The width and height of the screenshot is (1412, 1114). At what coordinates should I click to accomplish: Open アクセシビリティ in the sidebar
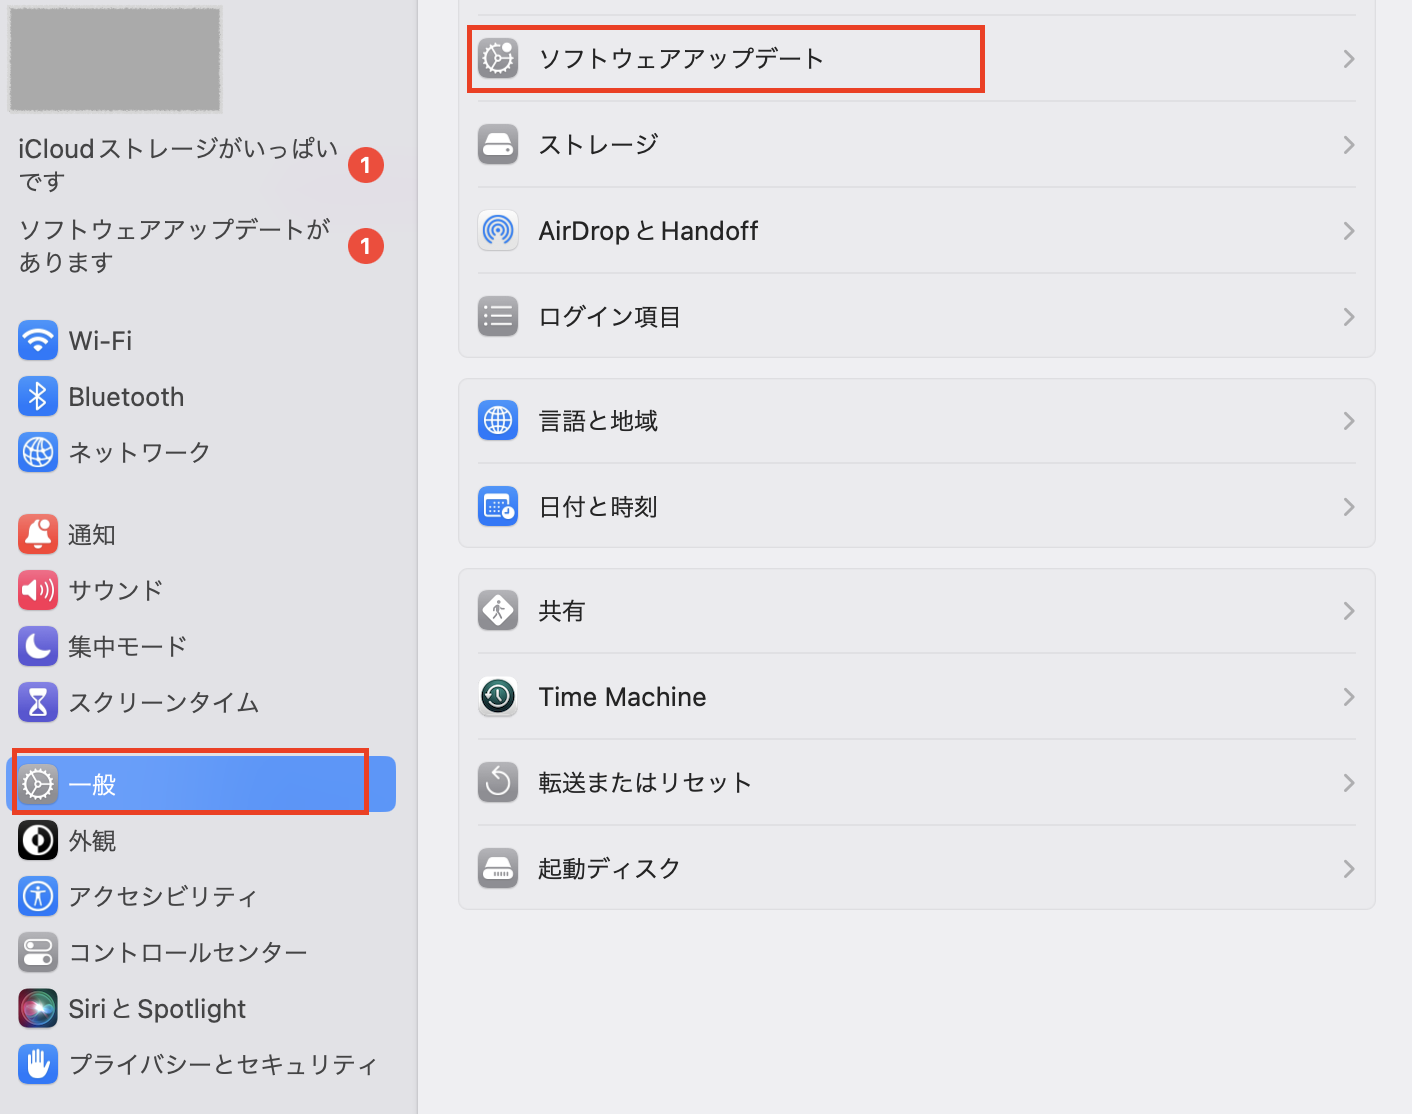coord(163,897)
